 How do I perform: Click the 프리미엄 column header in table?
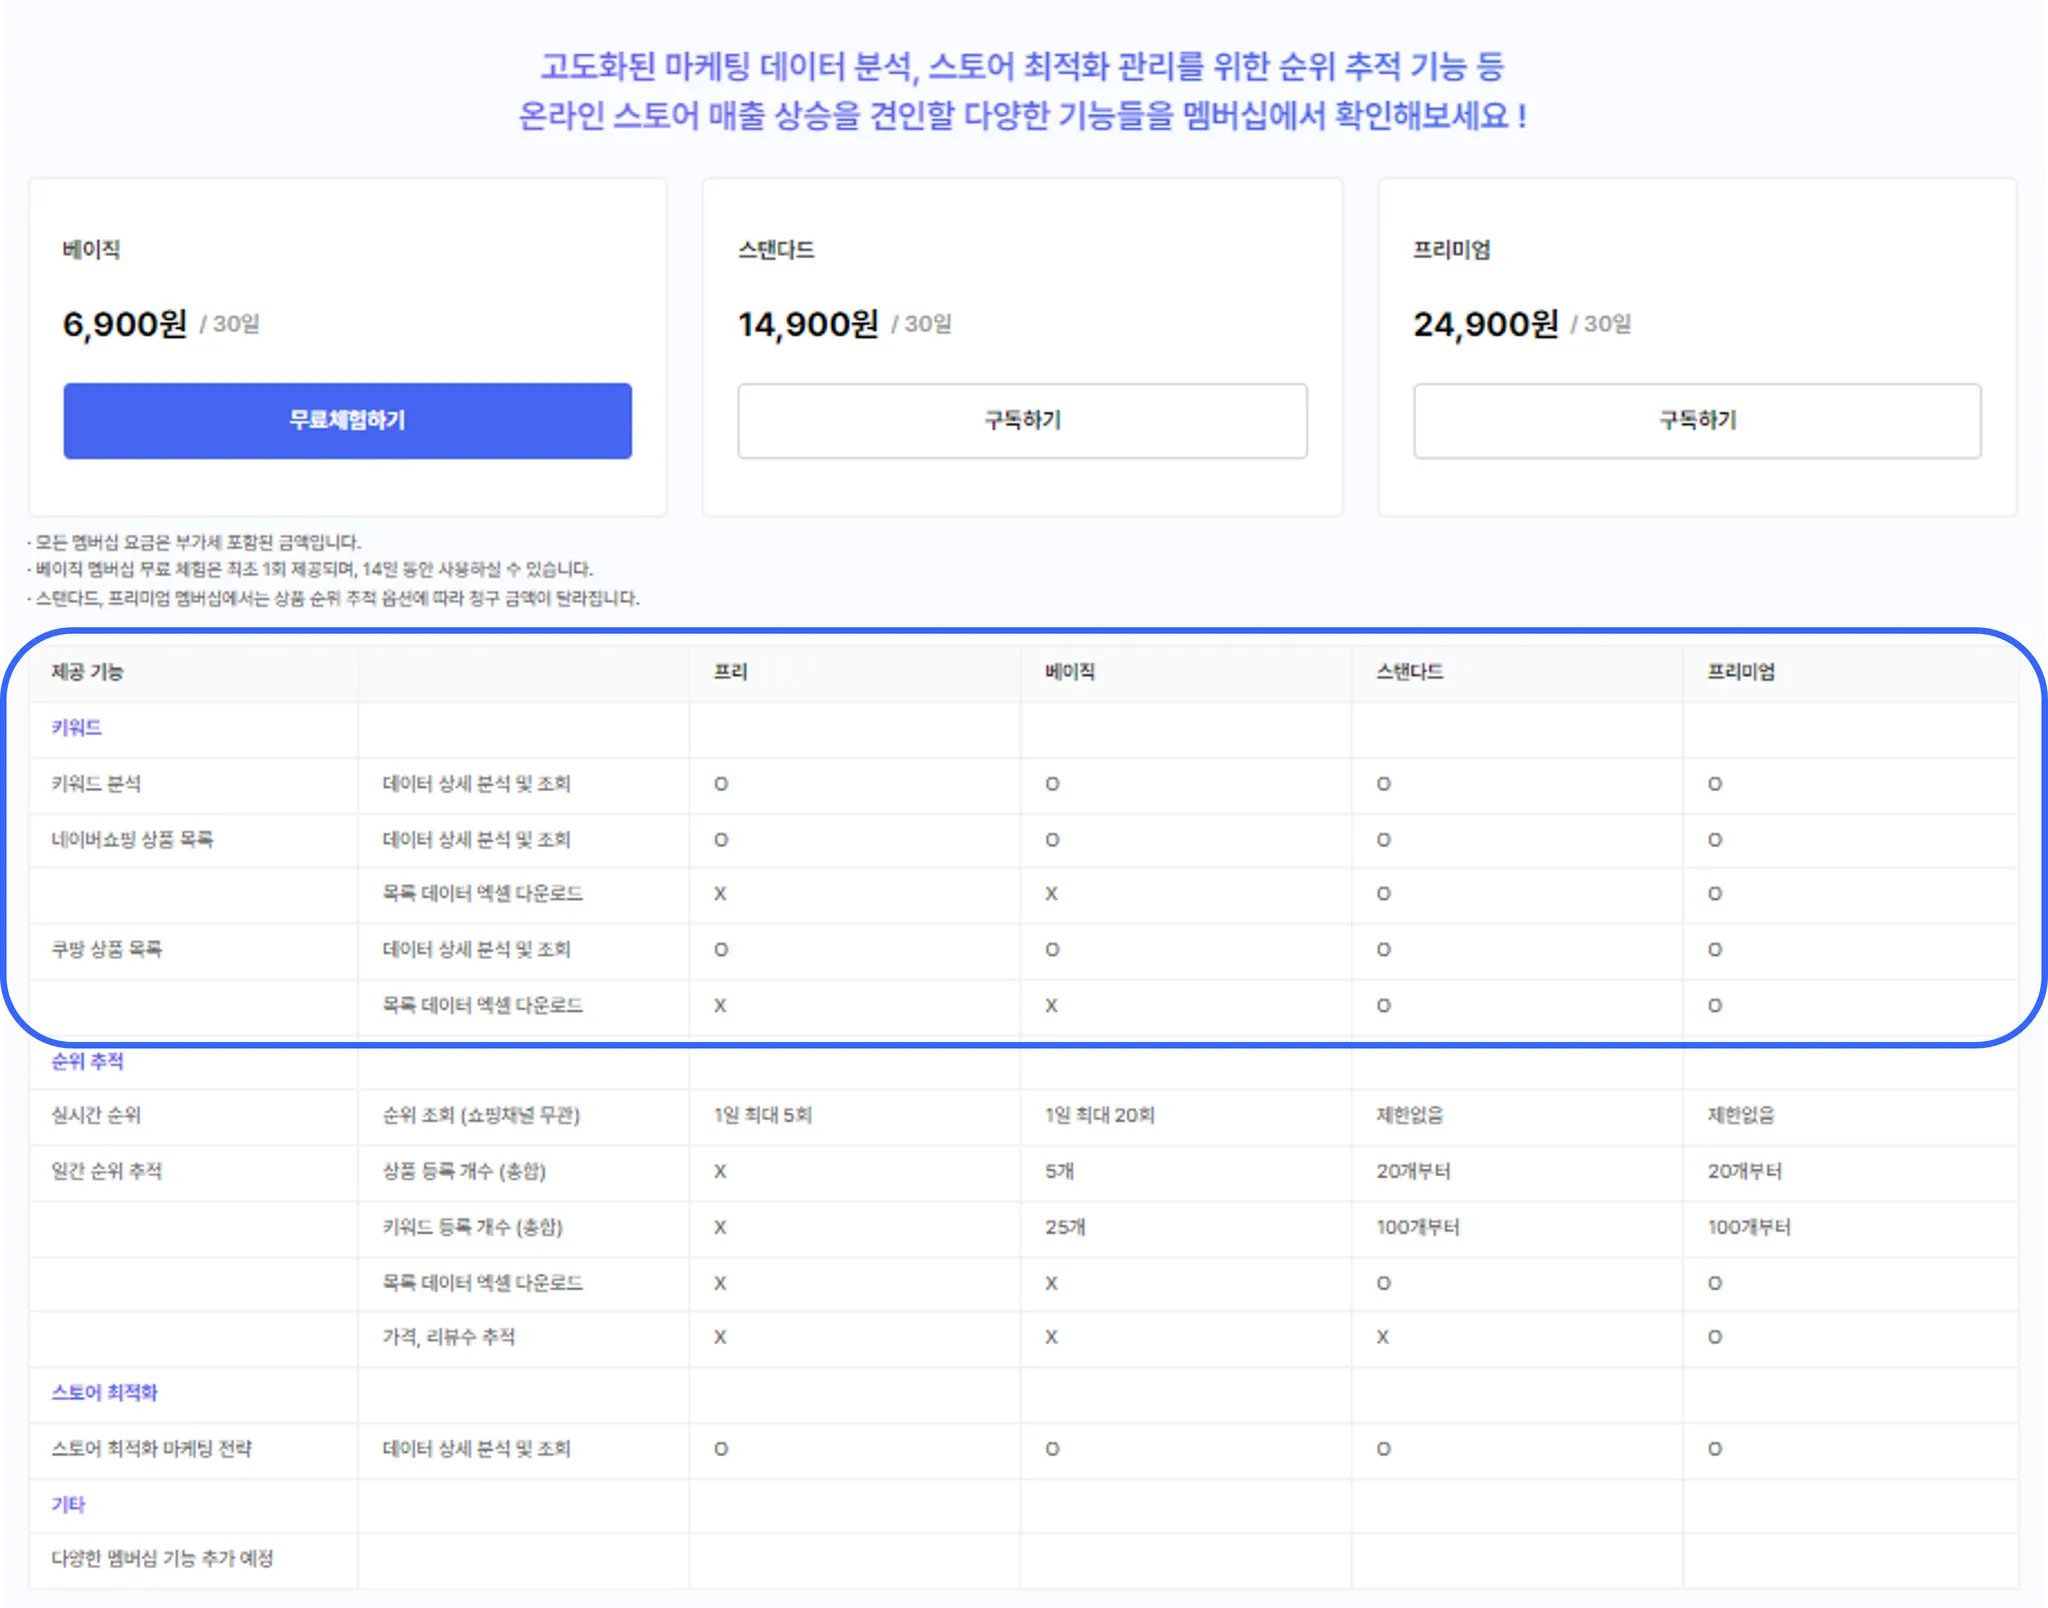(x=1741, y=672)
